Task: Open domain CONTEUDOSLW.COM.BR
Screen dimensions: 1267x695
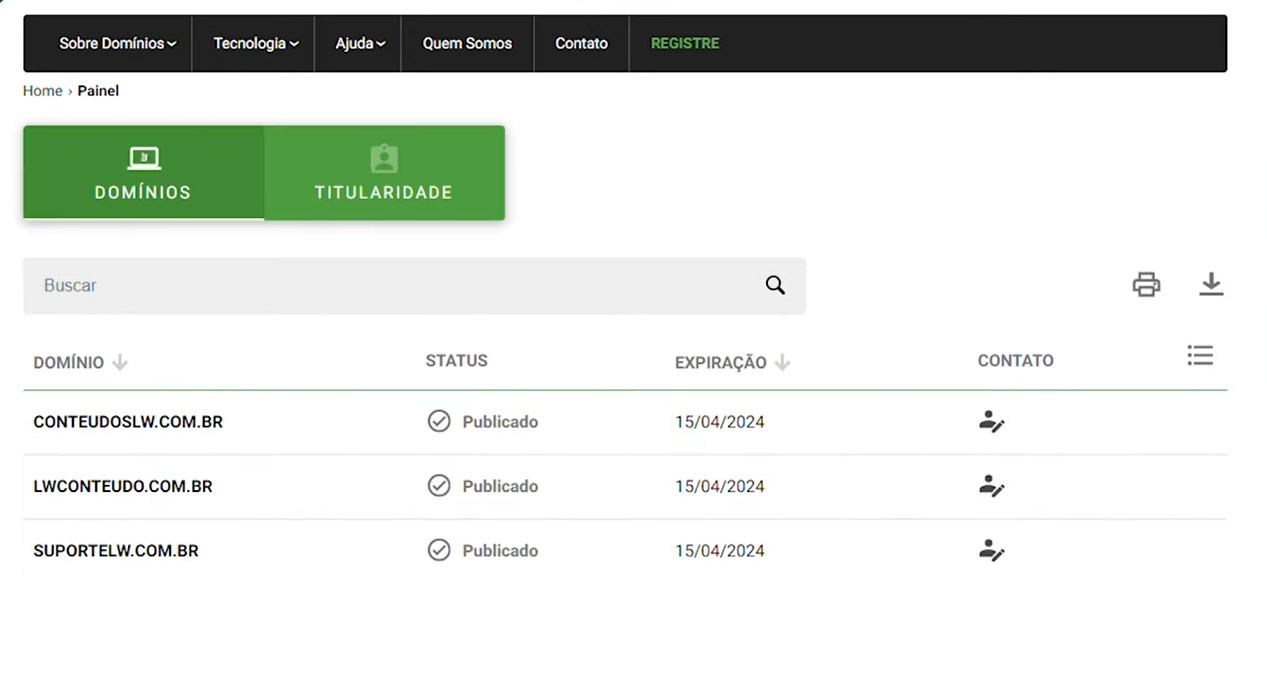Action: click(x=128, y=422)
